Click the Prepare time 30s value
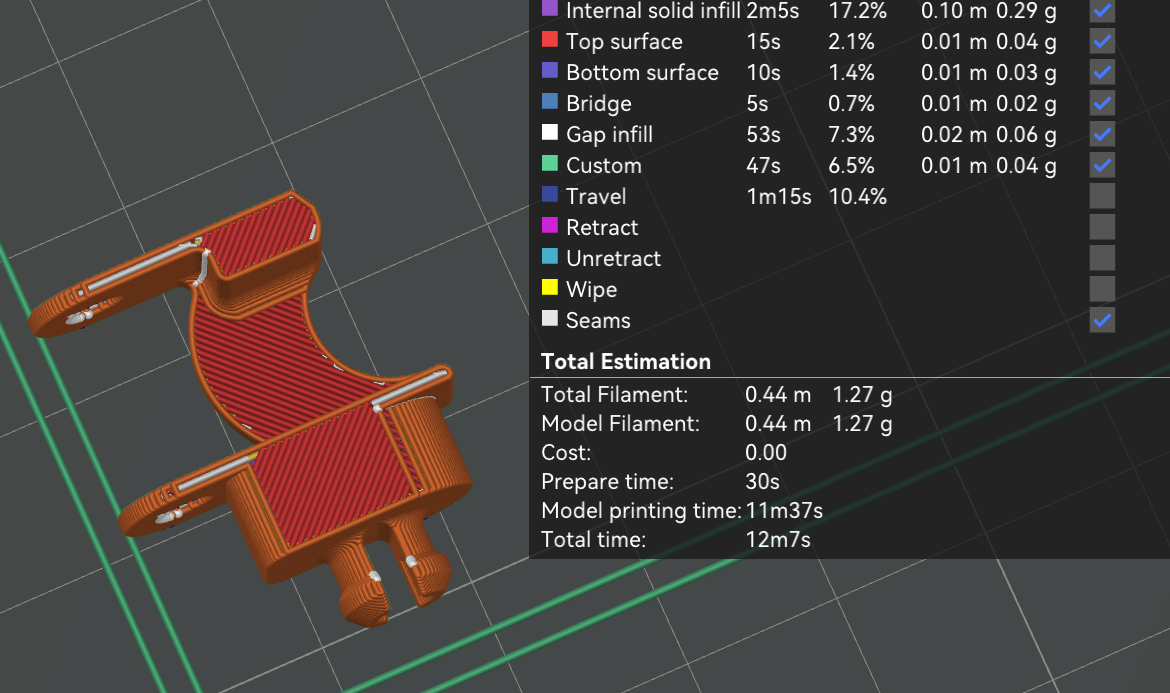 pos(762,482)
